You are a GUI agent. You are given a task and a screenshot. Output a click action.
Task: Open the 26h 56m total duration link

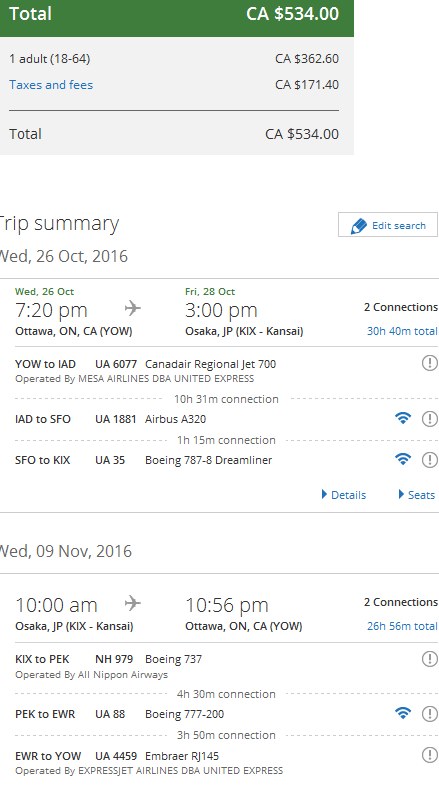pyautogui.click(x=402, y=626)
